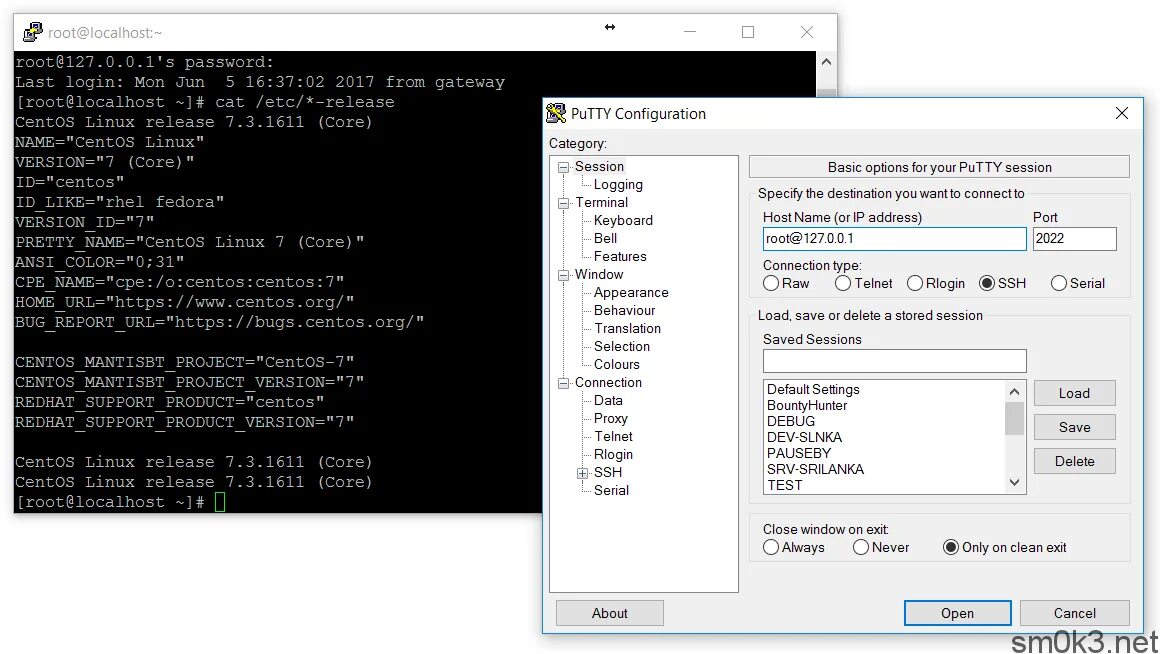Open the Serial category in tree
Image resolution: width=1160 pixels, height=654 pixels.
611,490
